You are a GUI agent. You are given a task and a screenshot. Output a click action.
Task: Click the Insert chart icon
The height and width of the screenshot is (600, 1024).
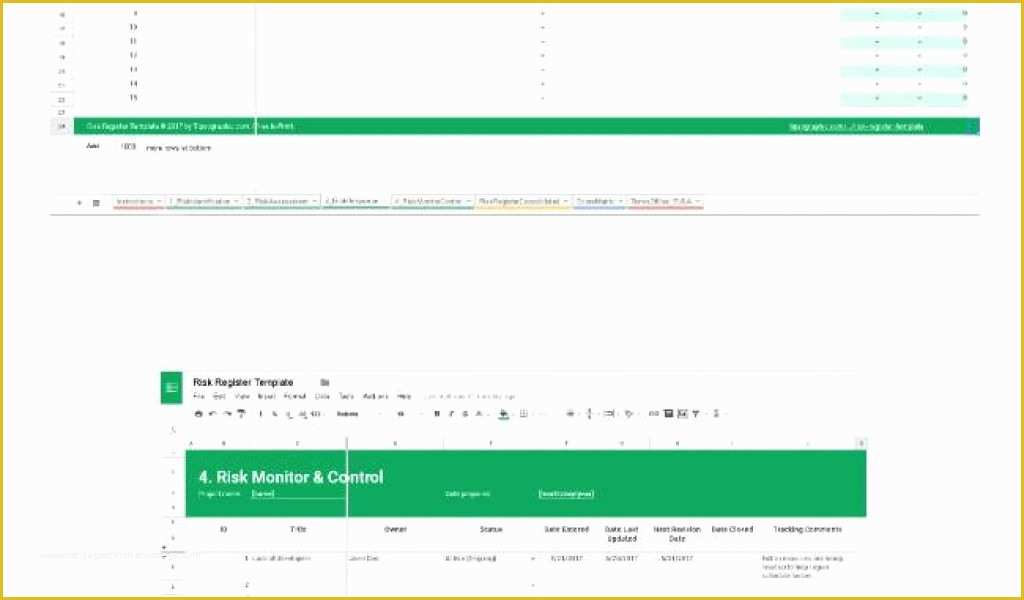click(682, 414)
